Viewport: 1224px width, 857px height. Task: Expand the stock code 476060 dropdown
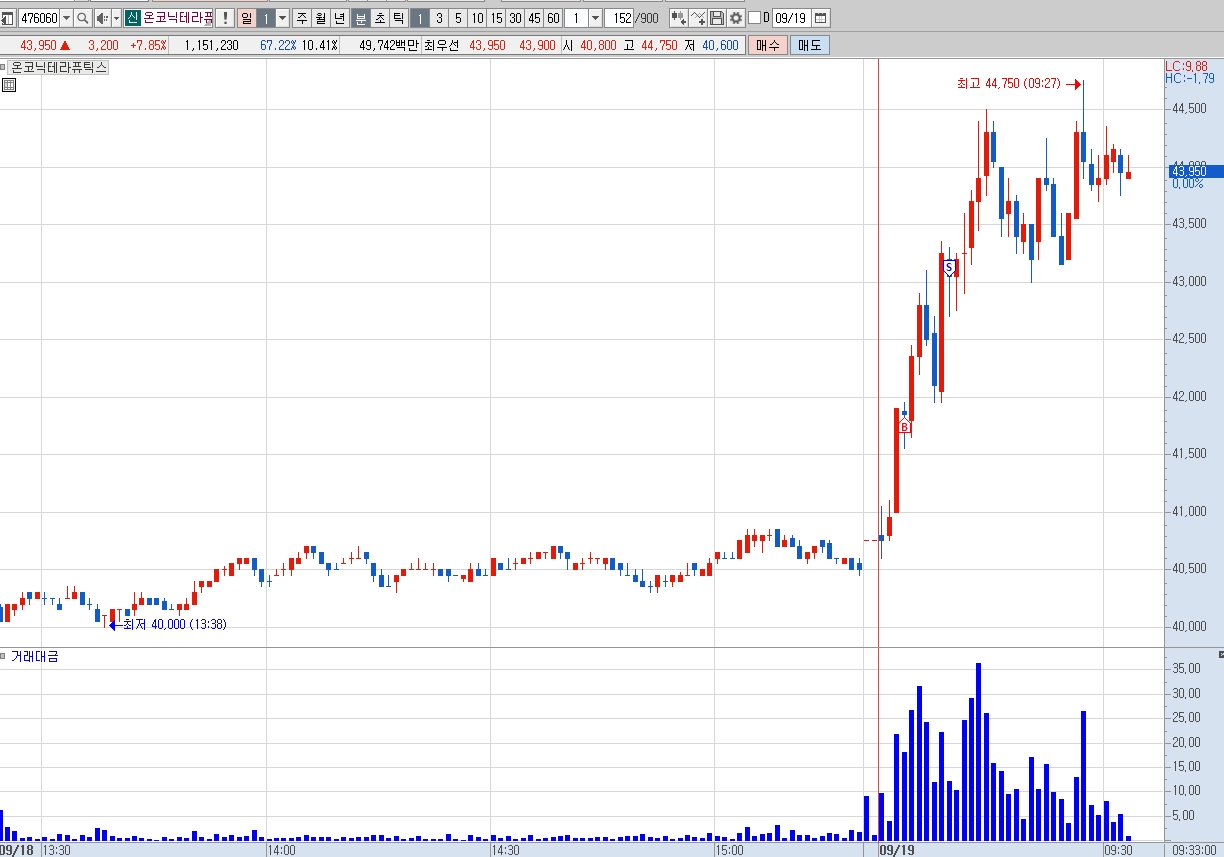(x=66, y=18)
